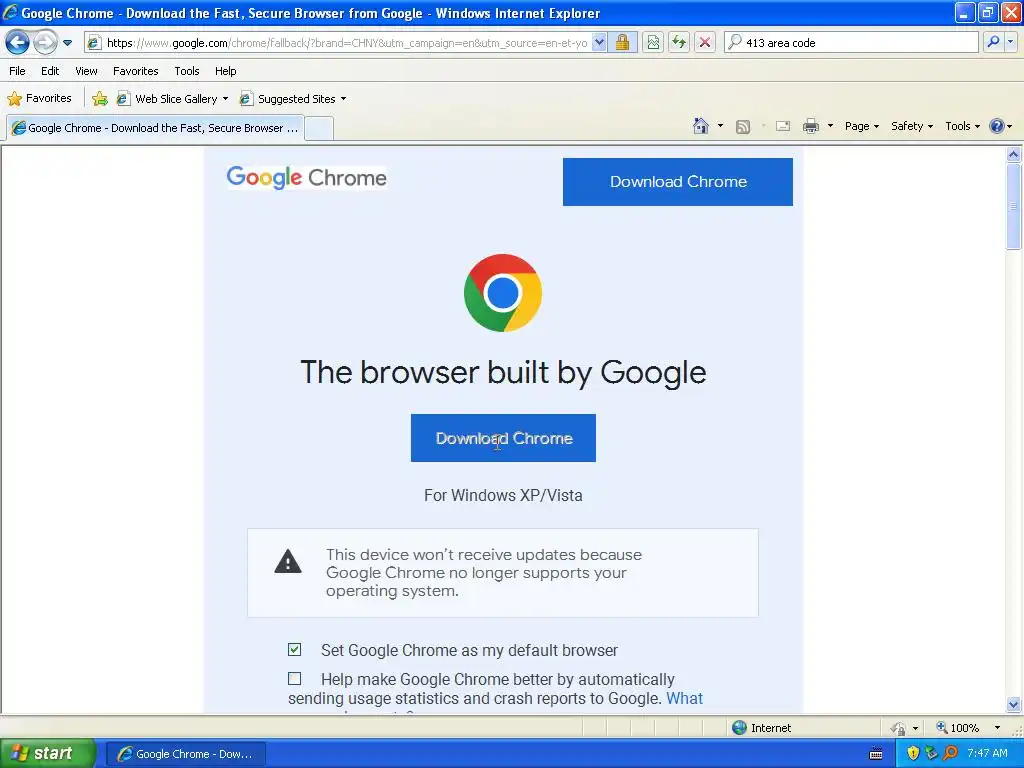
Task: Open the Favorites star button panel
Action: point(39,99)
